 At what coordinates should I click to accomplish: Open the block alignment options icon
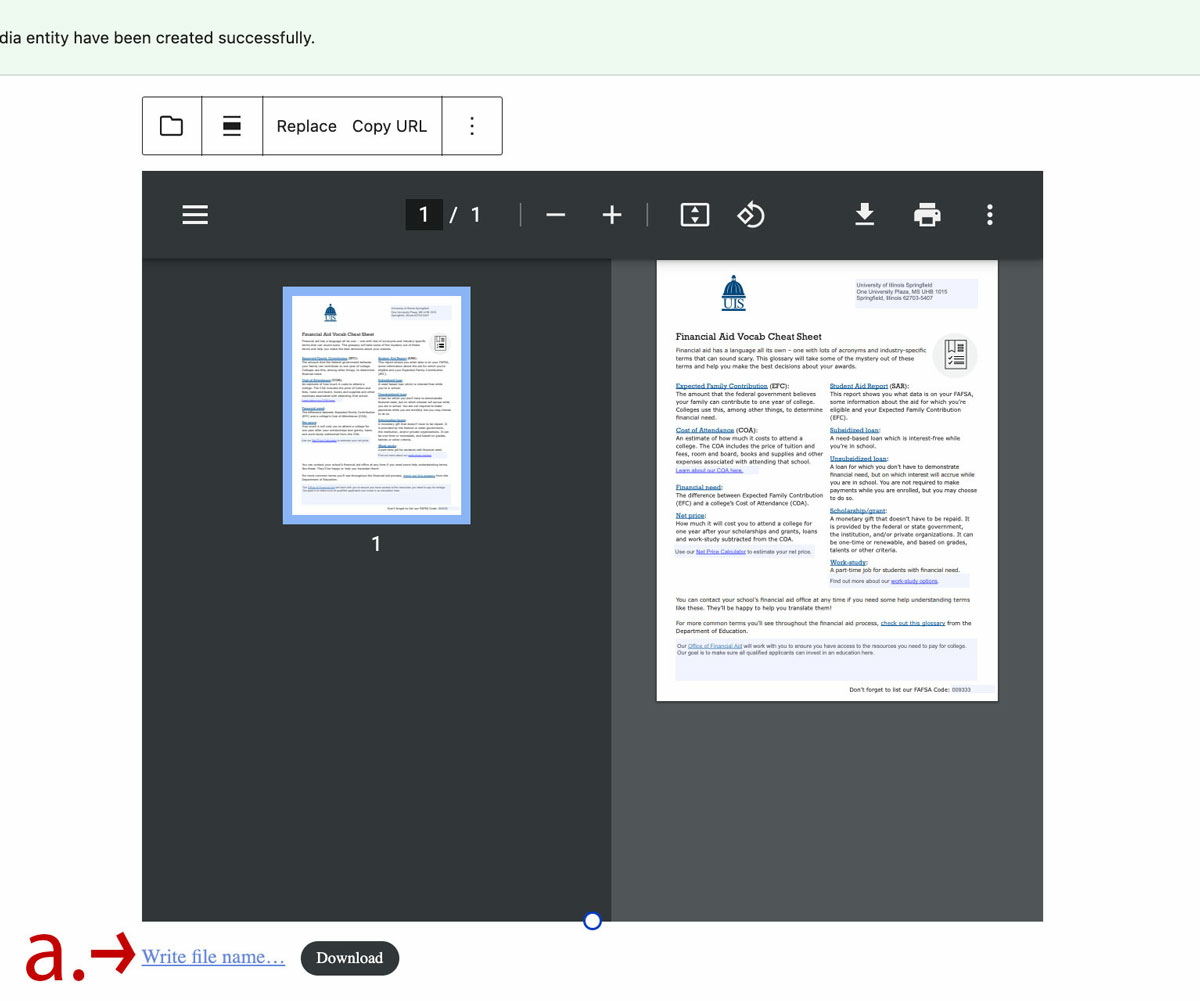pos(232,126)
